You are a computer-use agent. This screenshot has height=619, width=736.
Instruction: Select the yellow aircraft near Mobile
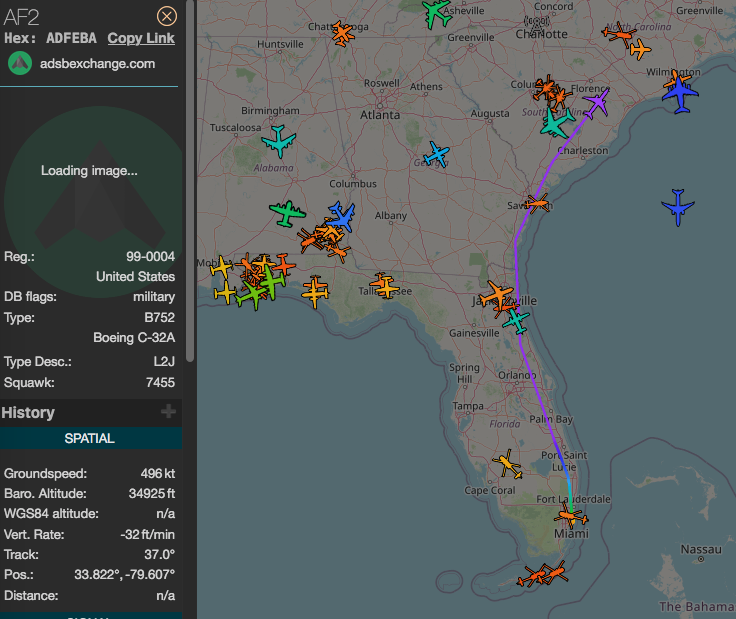click(x=221, y=267)
